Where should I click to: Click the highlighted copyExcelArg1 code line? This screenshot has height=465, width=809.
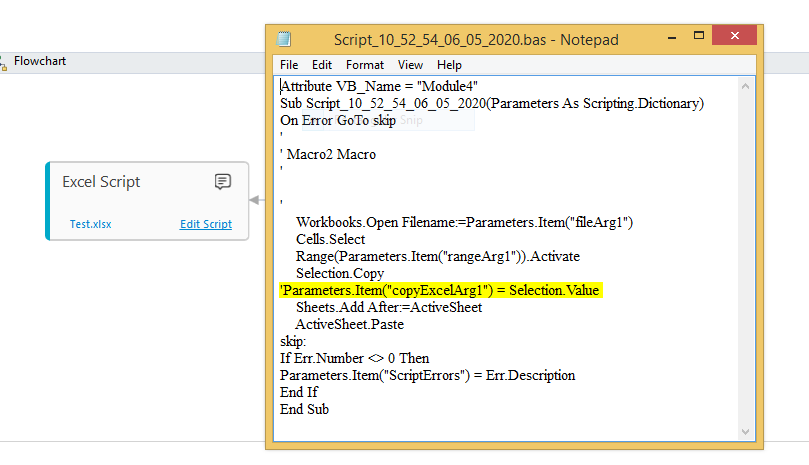[440, 290]
